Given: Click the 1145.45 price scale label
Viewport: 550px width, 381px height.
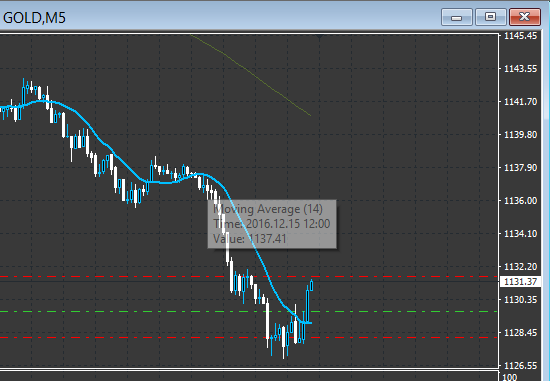Looking at the screenshot, I should (x=520, y=36).
